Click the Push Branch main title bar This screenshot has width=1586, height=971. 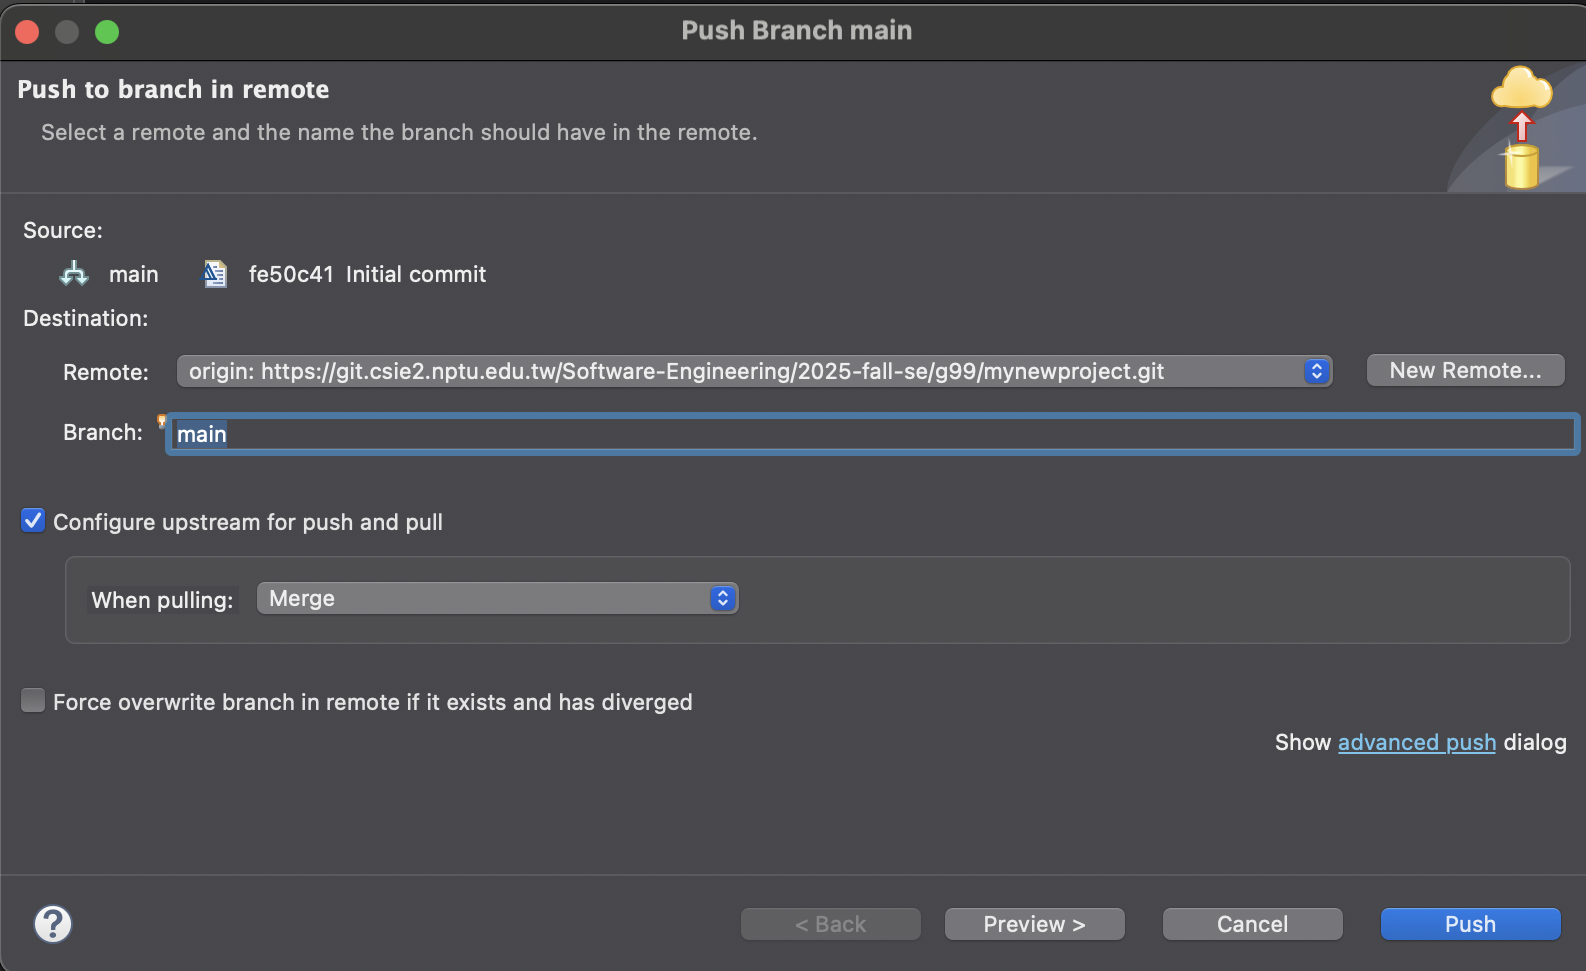796,31
